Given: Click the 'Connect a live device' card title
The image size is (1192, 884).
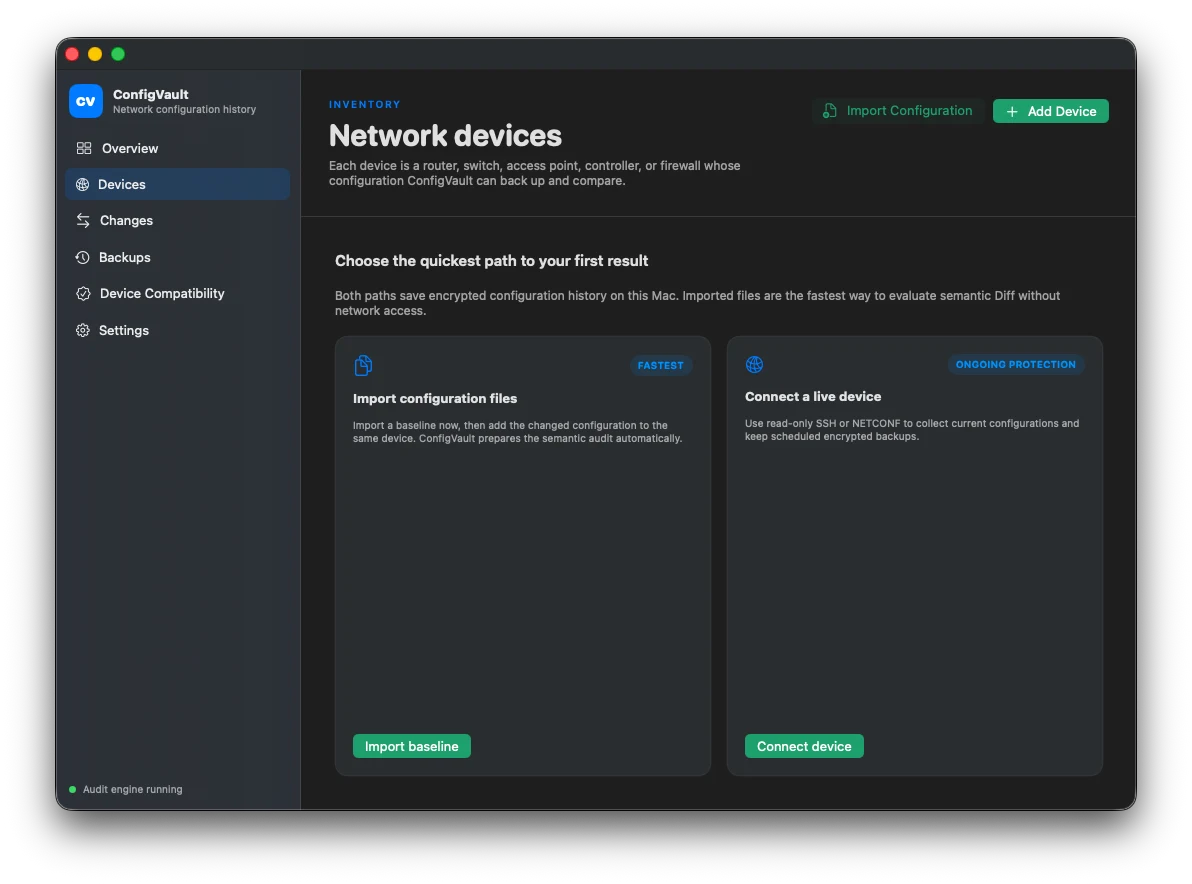Looking at the screenshot, I should [x=813, y=397].
